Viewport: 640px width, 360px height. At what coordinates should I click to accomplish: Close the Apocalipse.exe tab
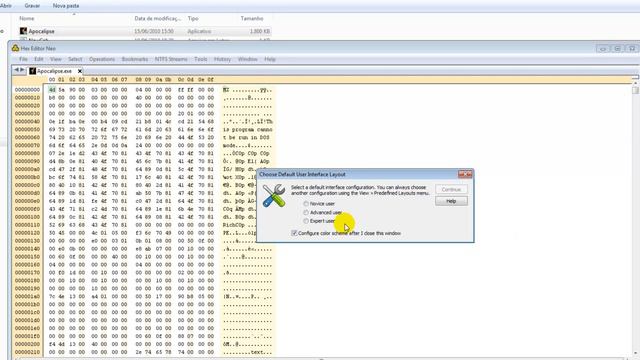pos(80,71)
